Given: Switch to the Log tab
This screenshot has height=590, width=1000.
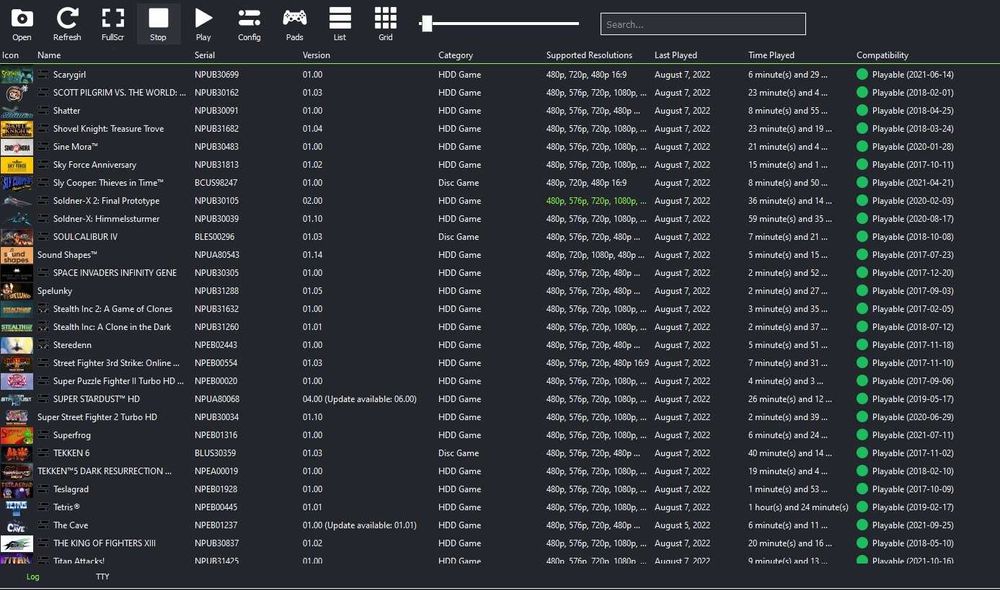Looking at the screenshot, I should (x=33, y=577).
